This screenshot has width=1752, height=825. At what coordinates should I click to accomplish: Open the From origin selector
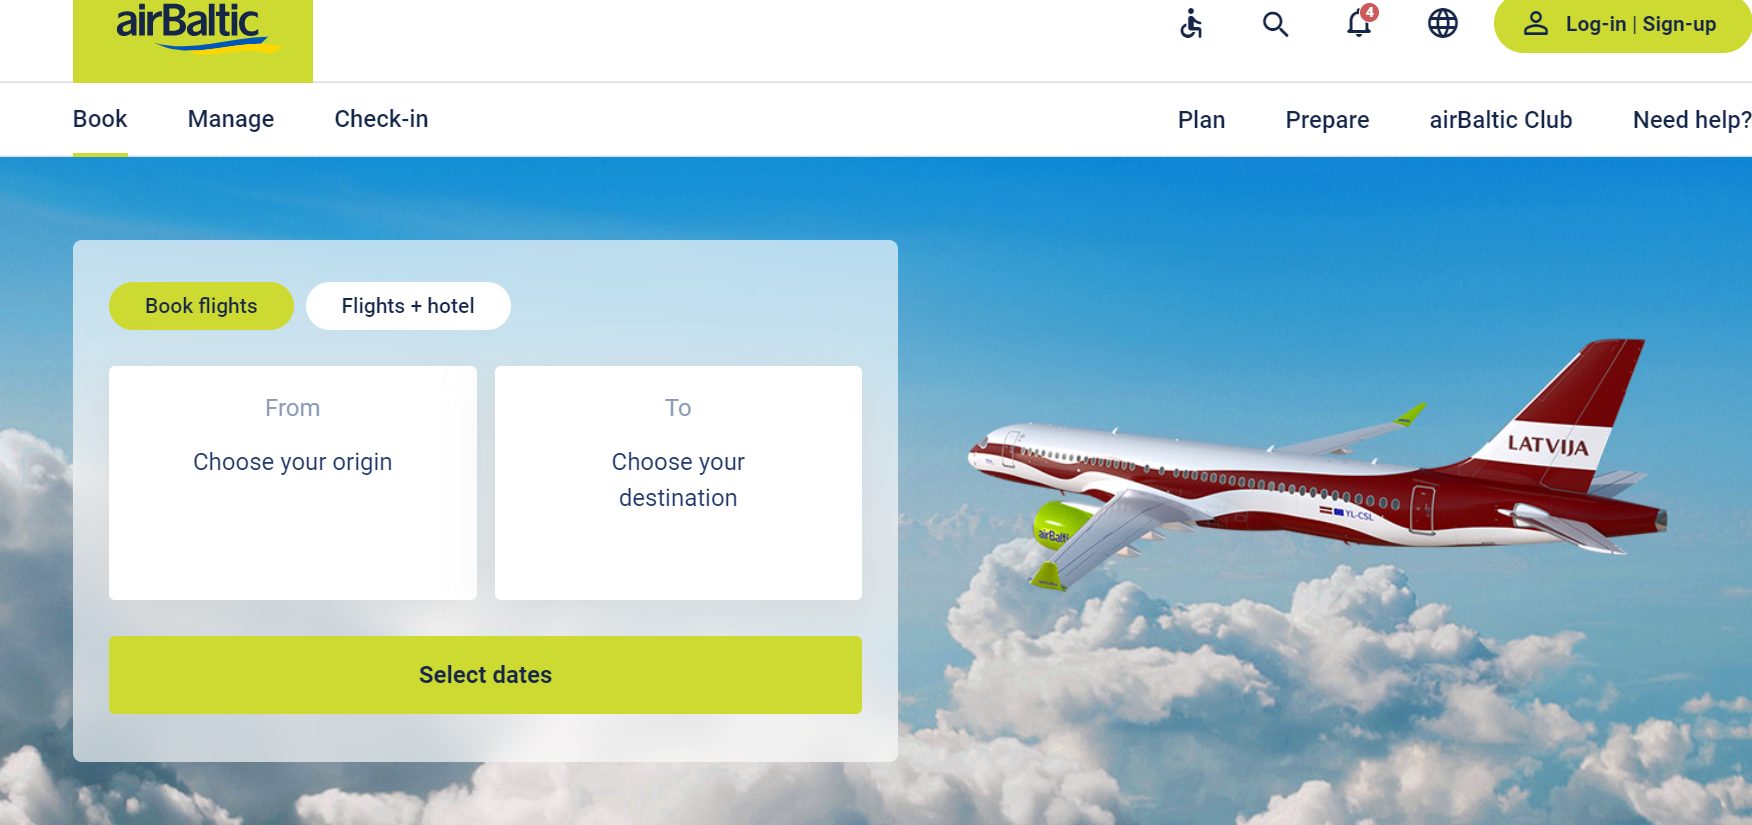coord(293,483)
